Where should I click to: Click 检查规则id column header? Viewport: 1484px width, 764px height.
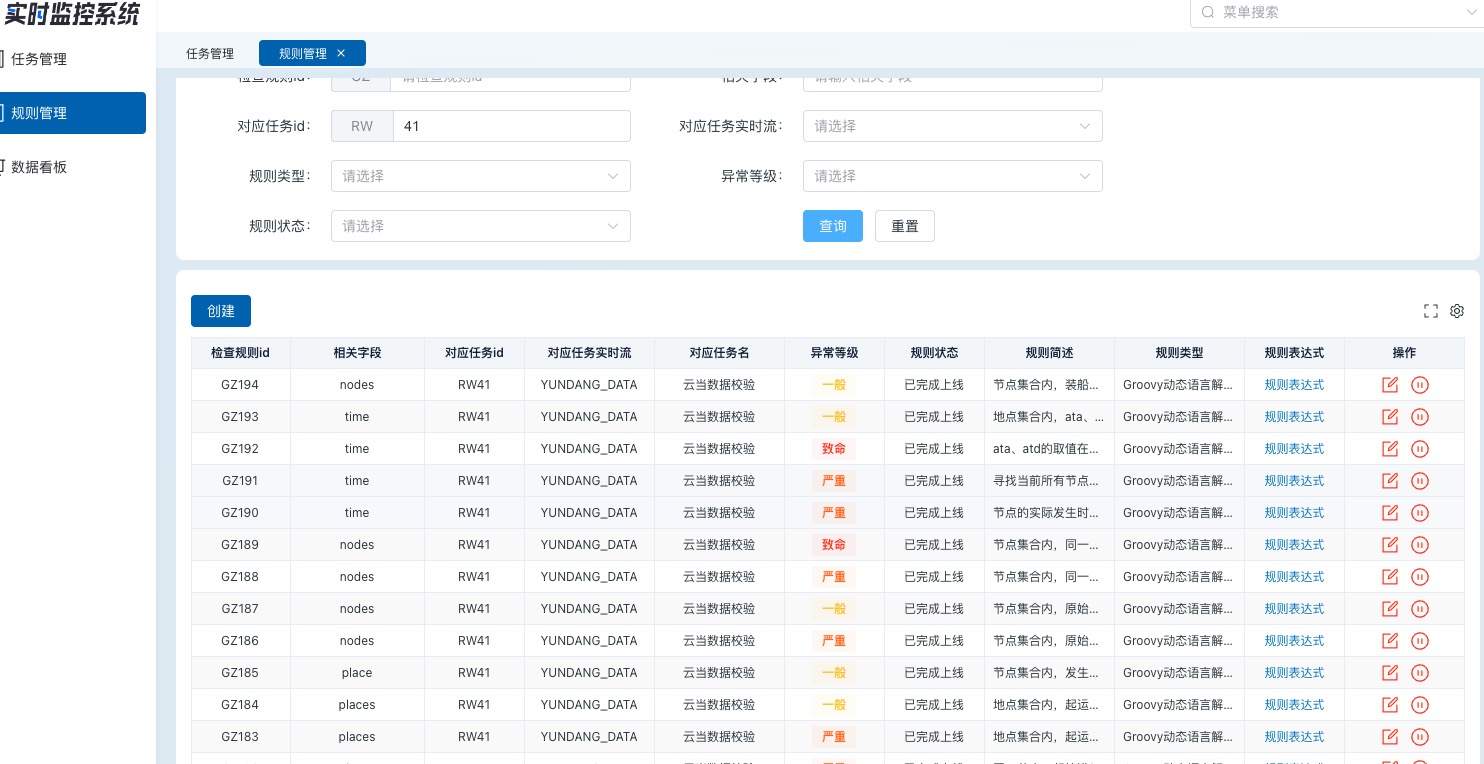[x=240, y=353]
